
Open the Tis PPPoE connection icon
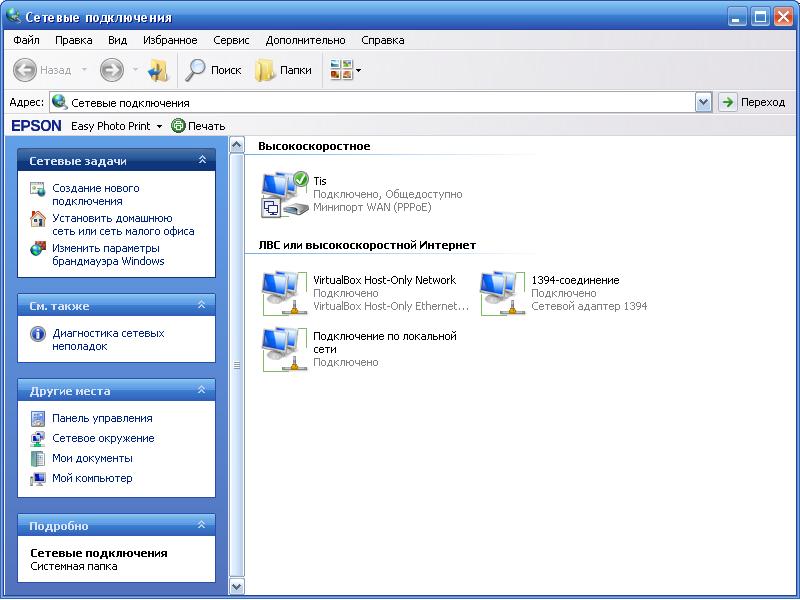point(285,194)
